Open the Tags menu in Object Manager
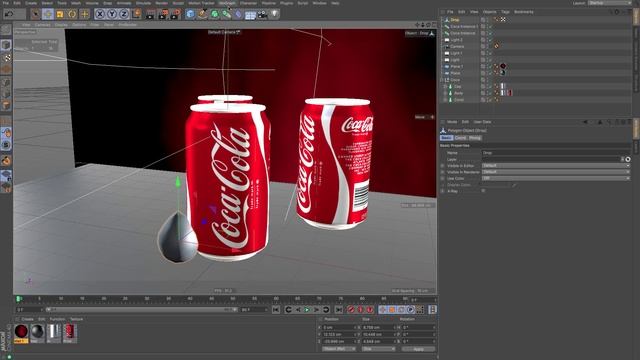Screen dimensions: 640x360 [505, 12]
